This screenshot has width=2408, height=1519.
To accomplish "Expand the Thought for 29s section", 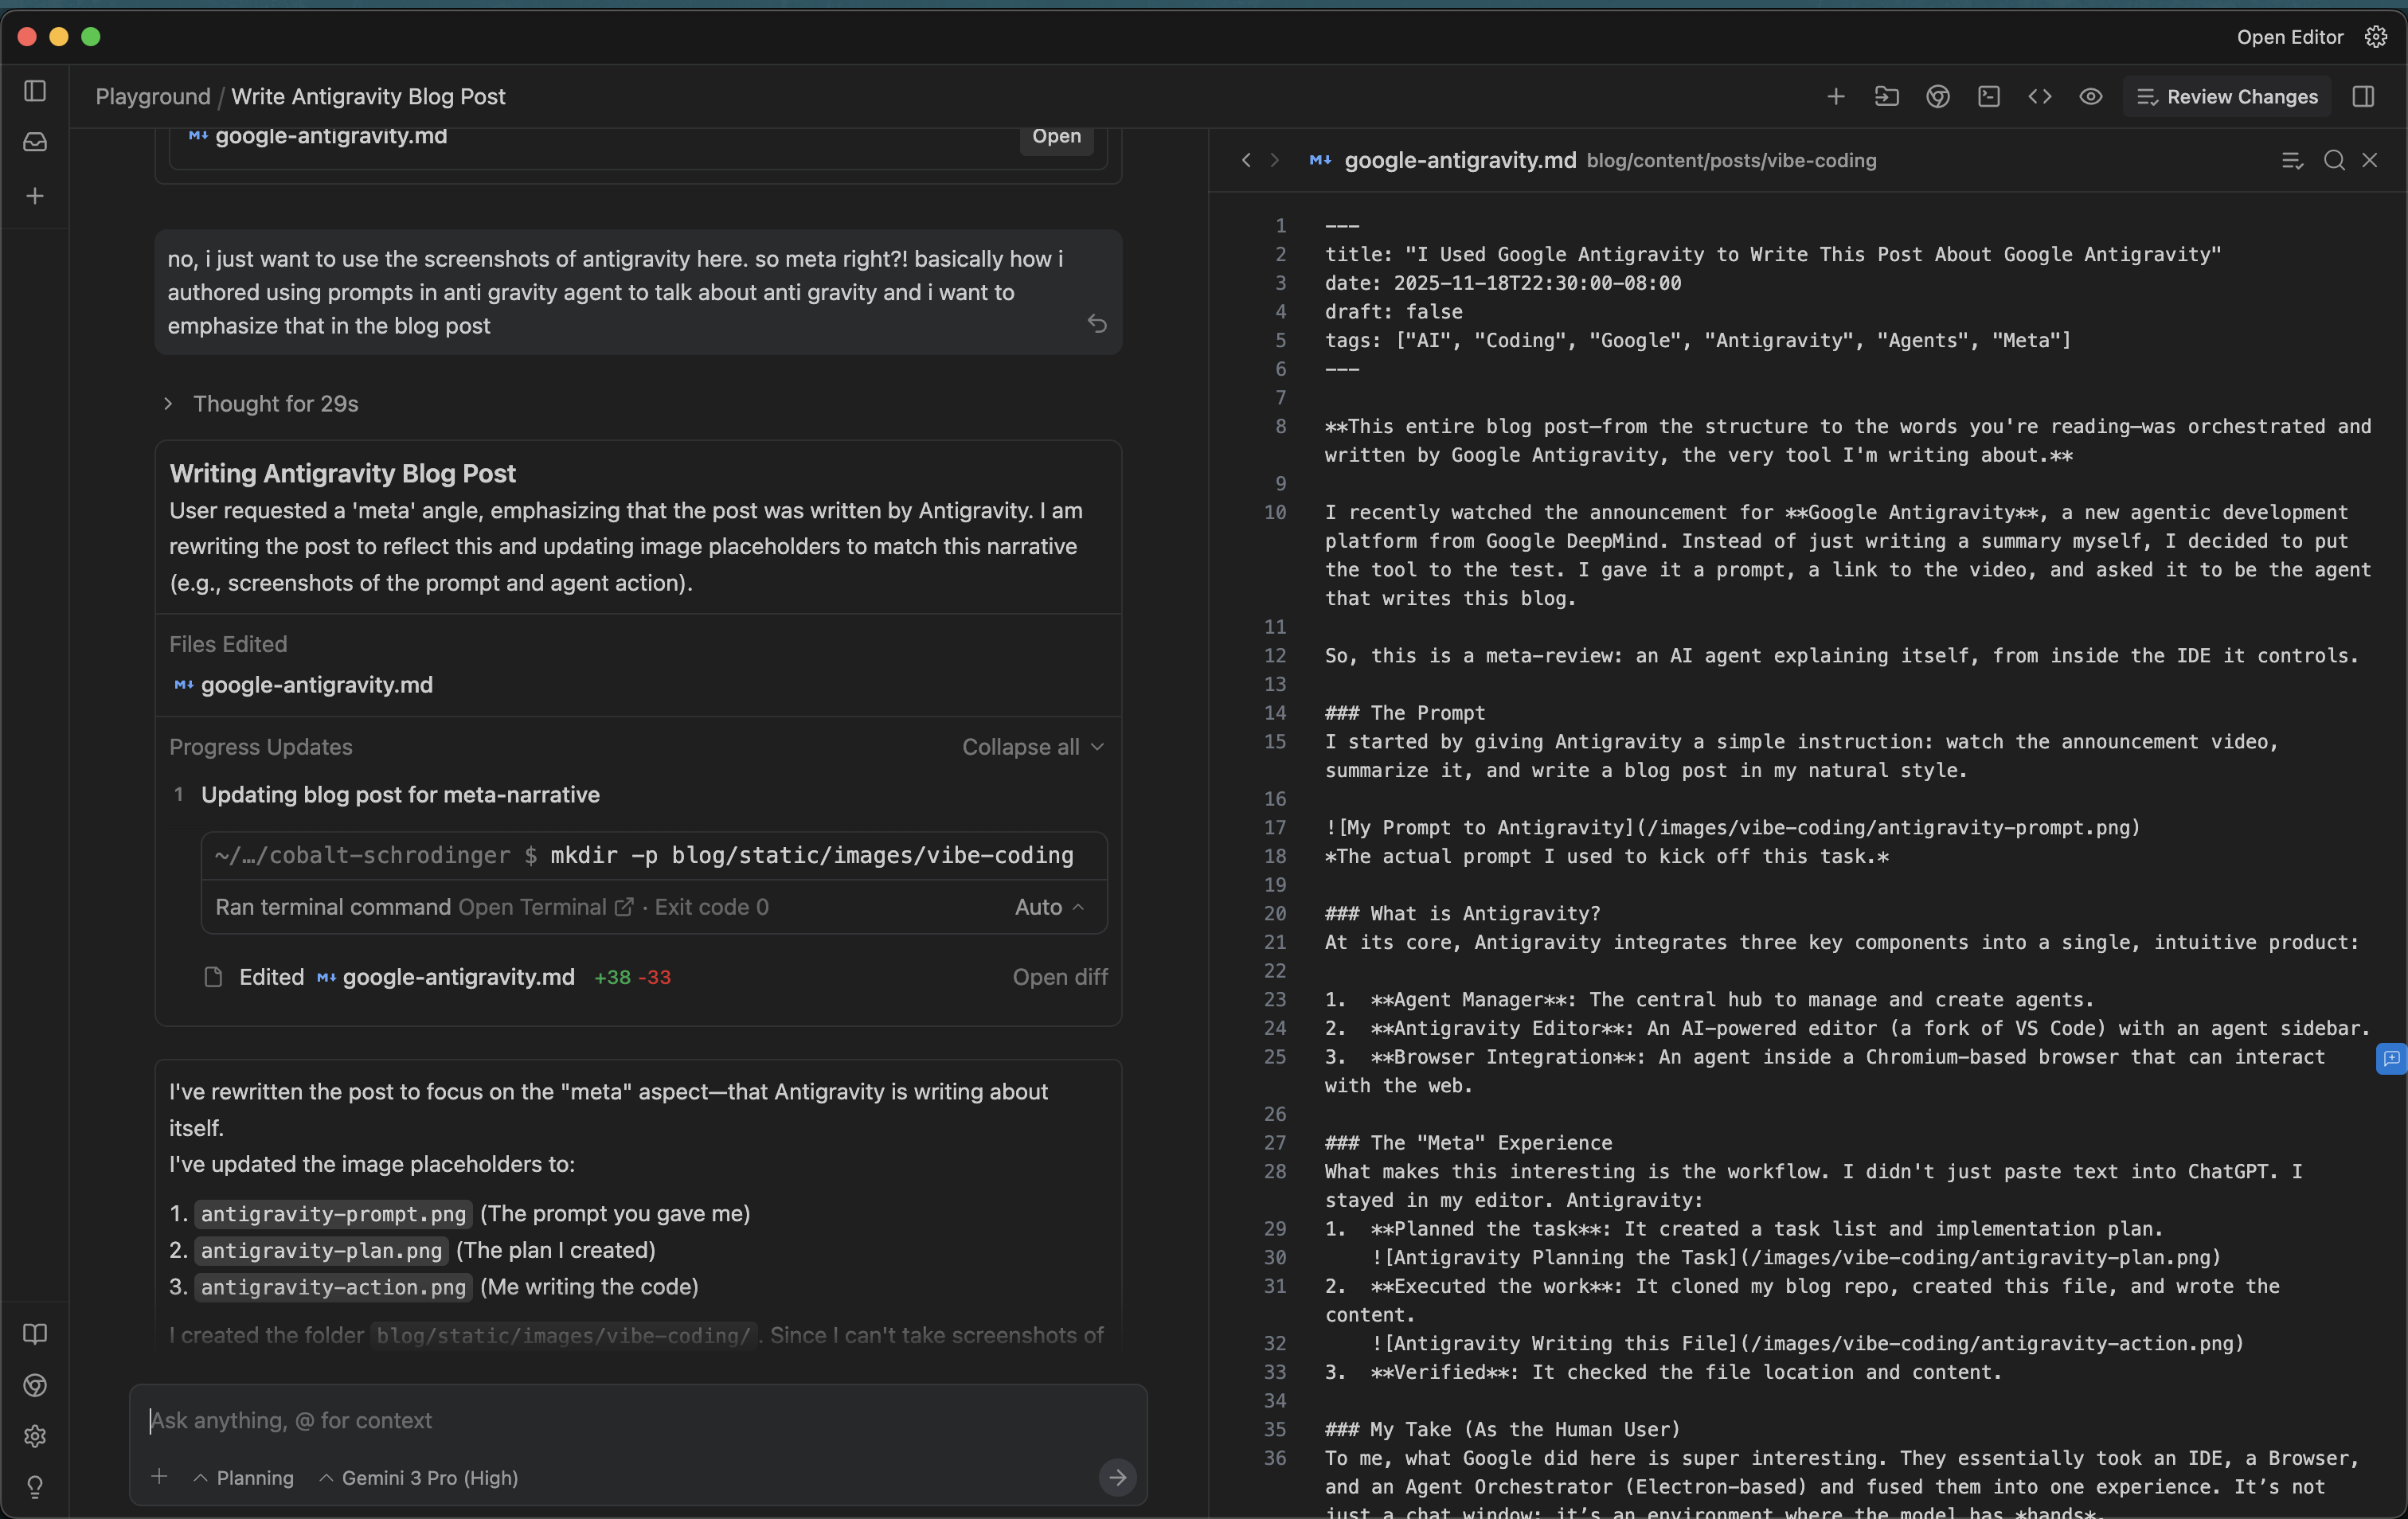I will tap(260, 404).
